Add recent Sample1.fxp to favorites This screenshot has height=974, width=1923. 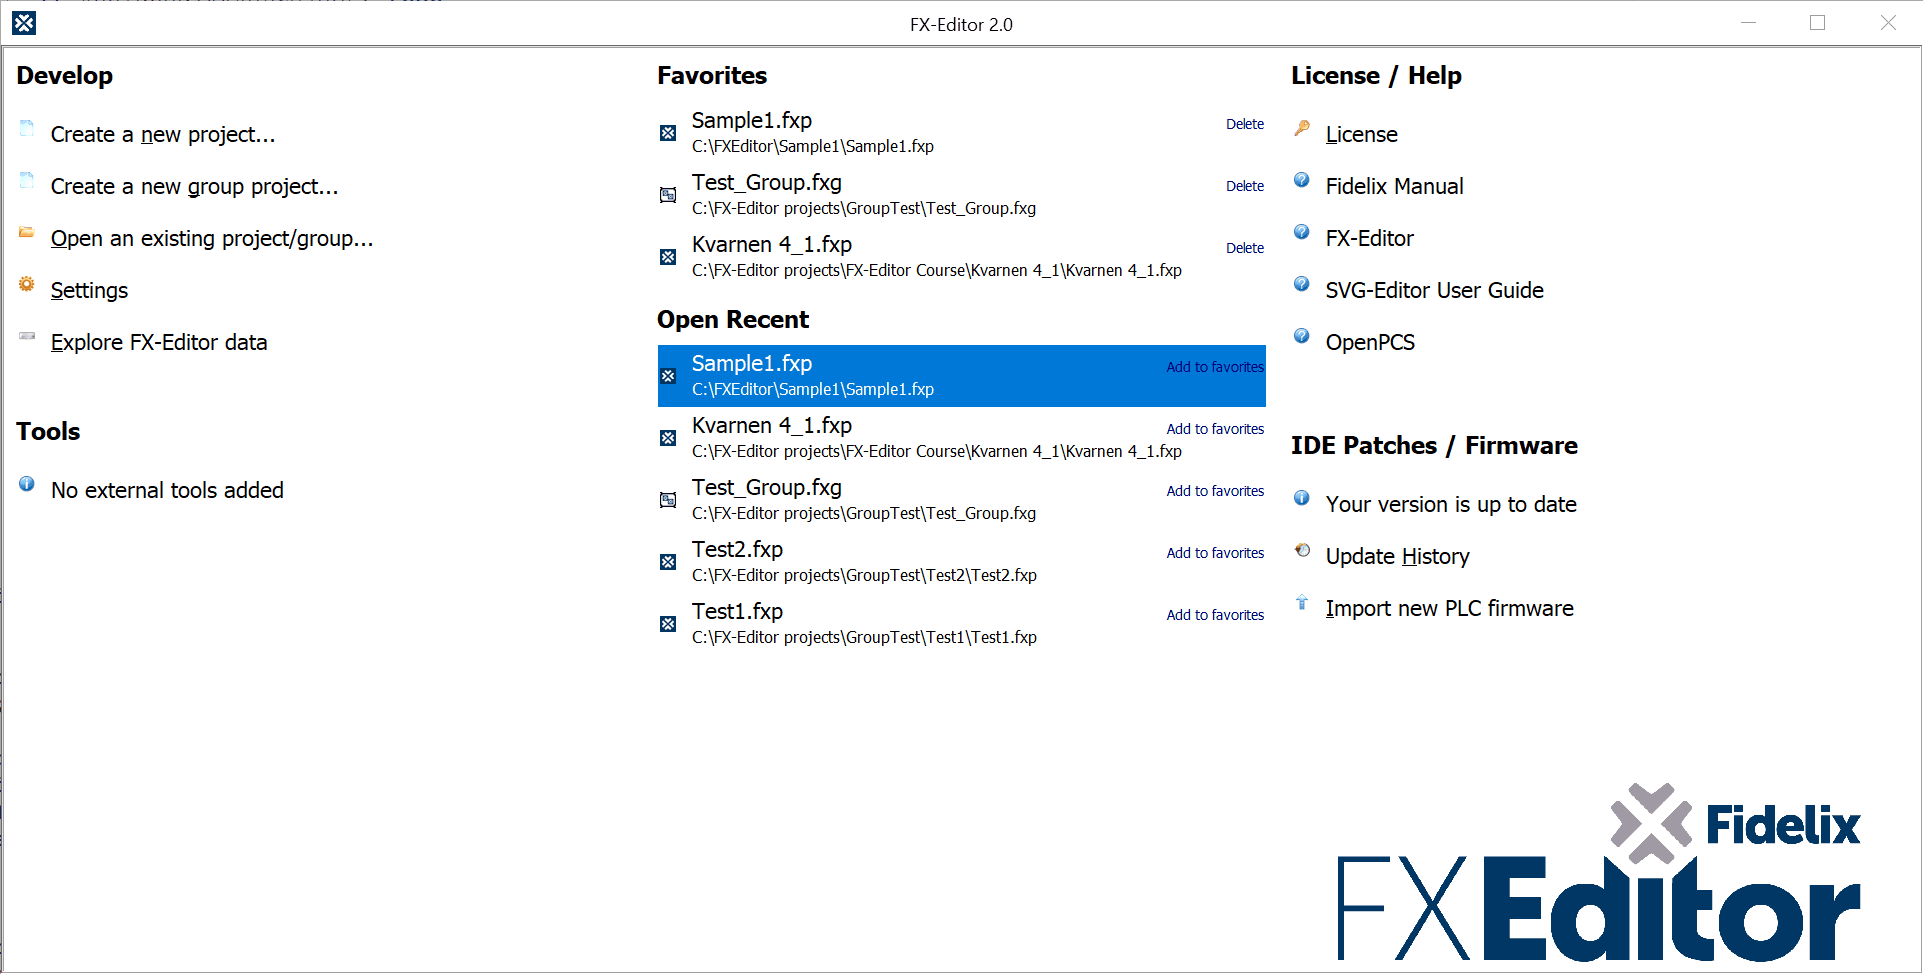coord(1215,367)
